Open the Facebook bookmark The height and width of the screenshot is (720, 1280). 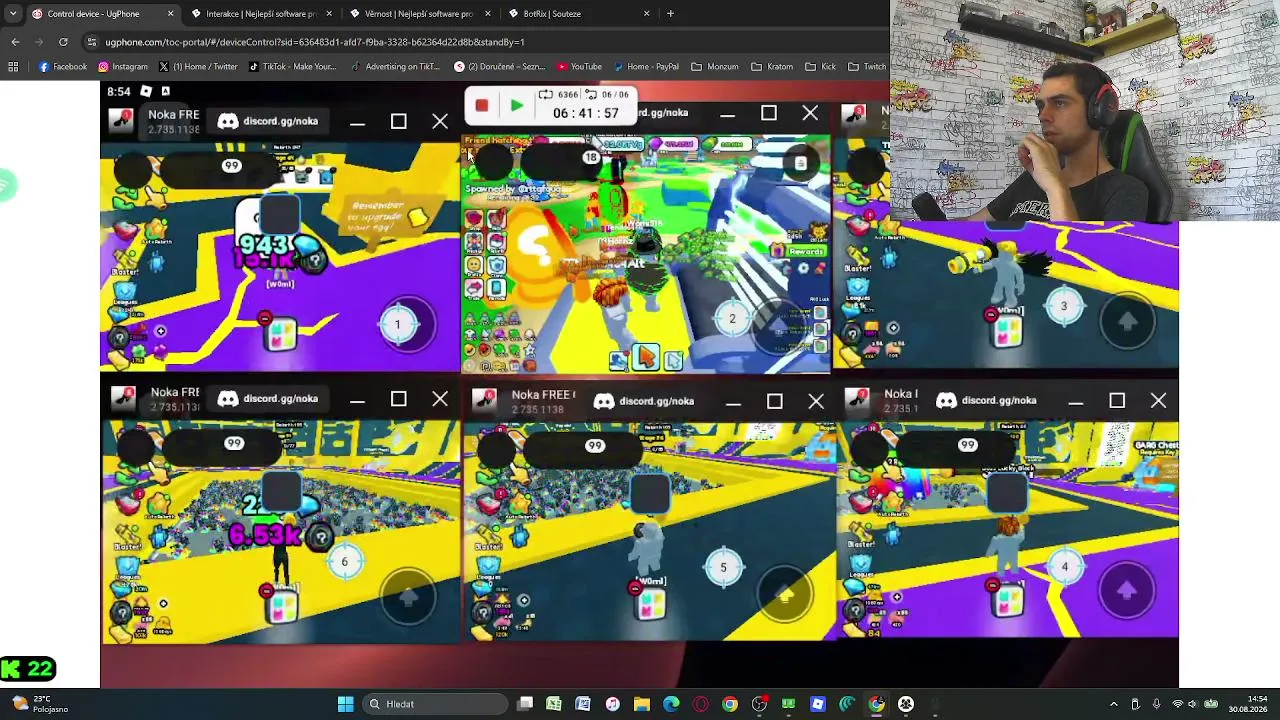coord(63,67)
